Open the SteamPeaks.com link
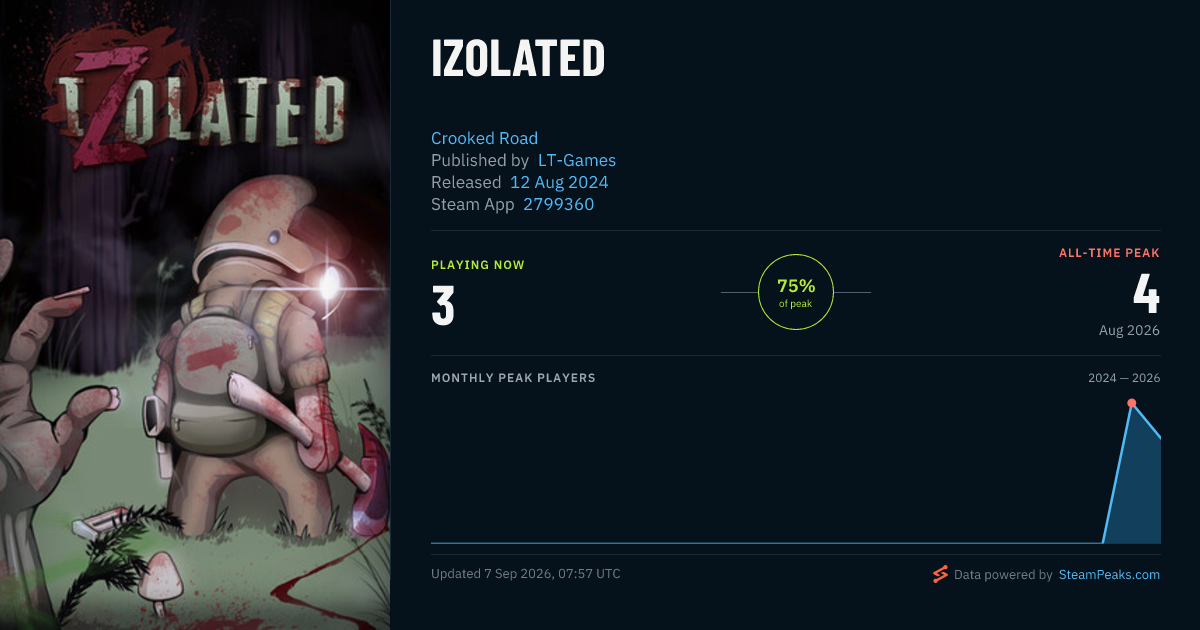Viewport: 1200px width, 630px height. tap(1109, 575)
